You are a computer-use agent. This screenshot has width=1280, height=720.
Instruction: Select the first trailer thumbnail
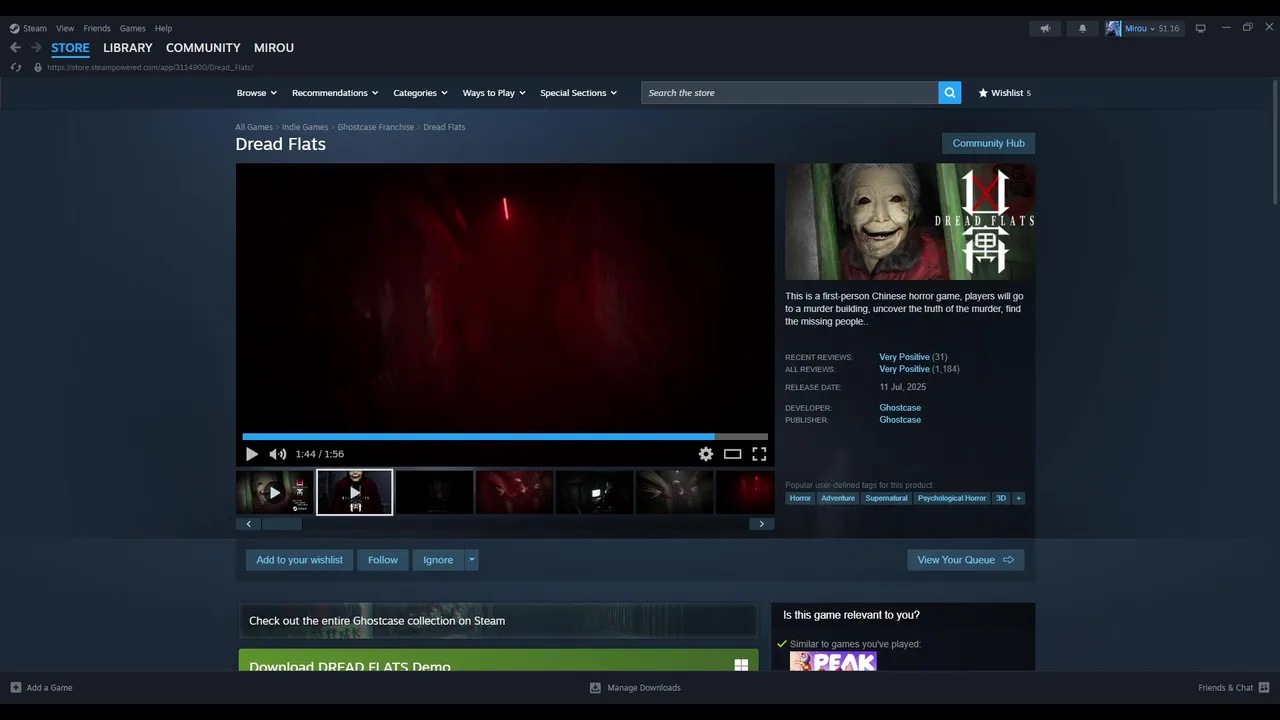click(x=274, y=492)
